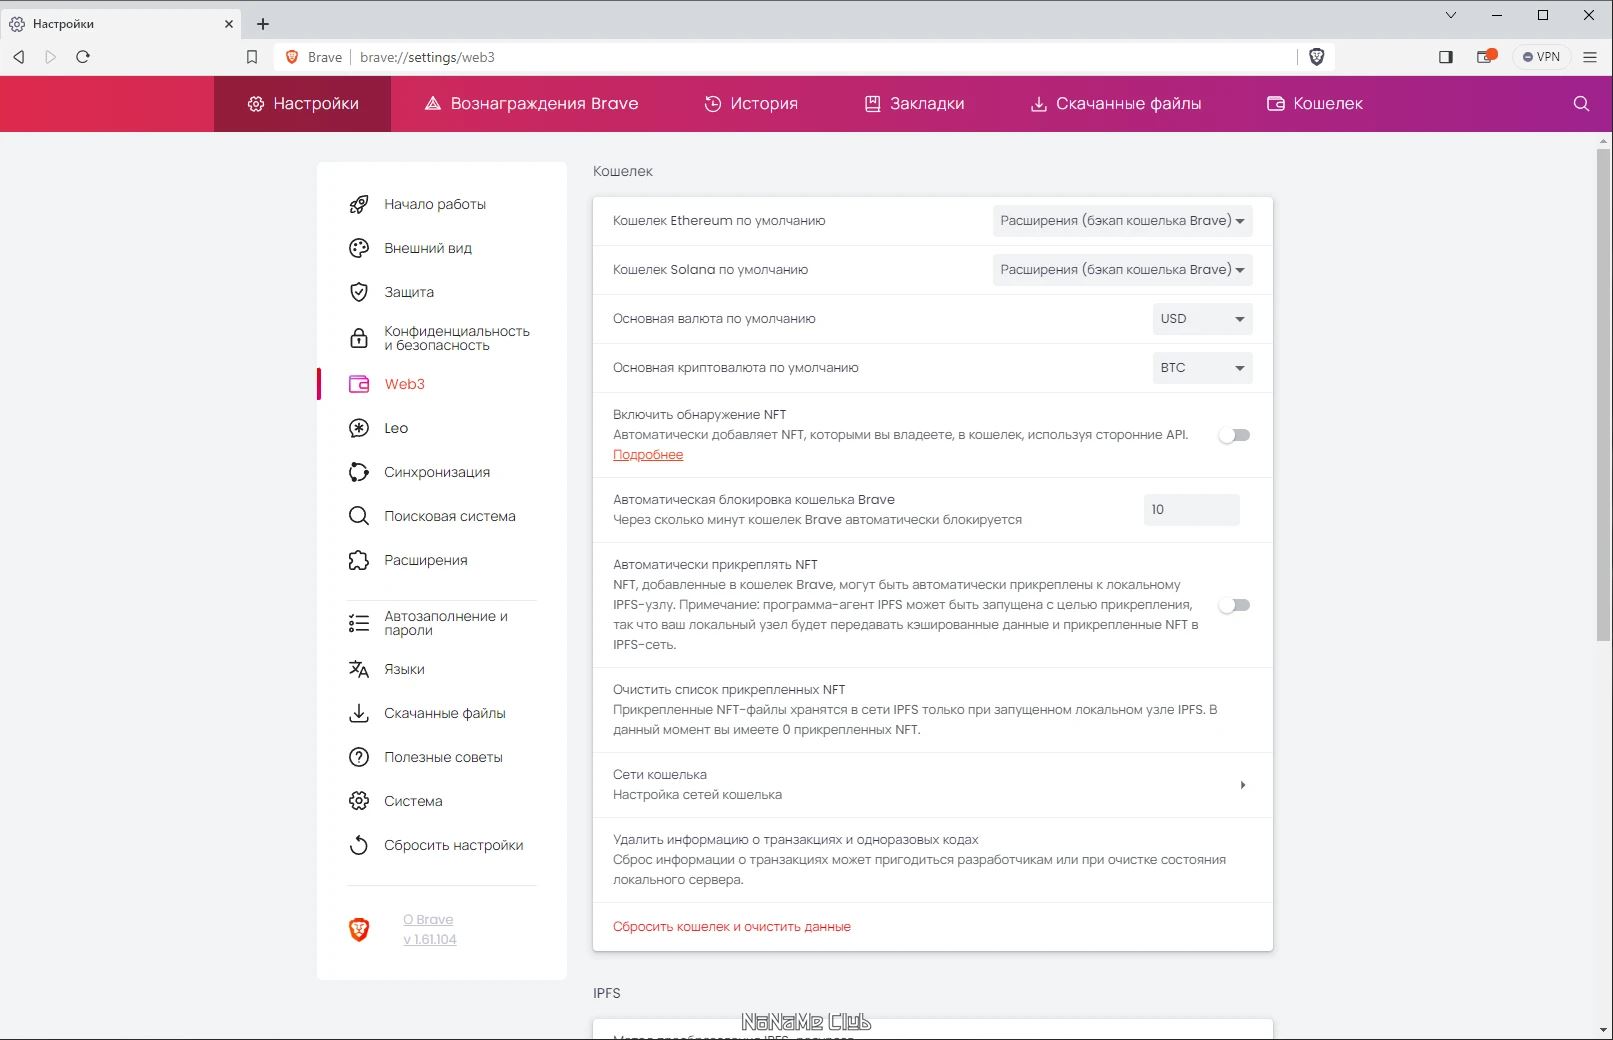Click the auto-lock minutes field showing 10
The height and width of the screenshot is (1040, 1613).
click(x=1191, y=510)
